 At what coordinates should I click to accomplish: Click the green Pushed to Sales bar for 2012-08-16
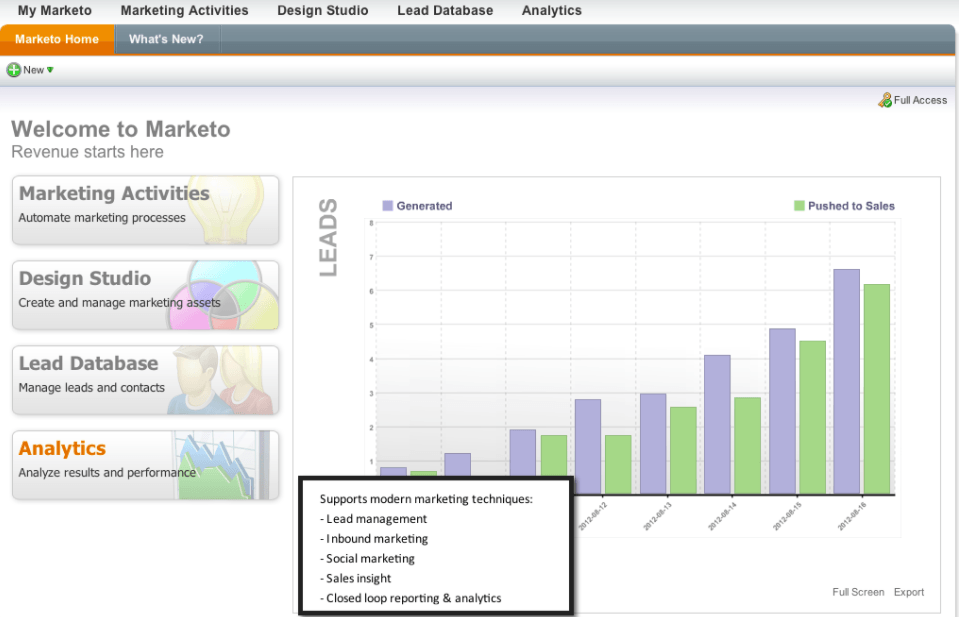877,389
